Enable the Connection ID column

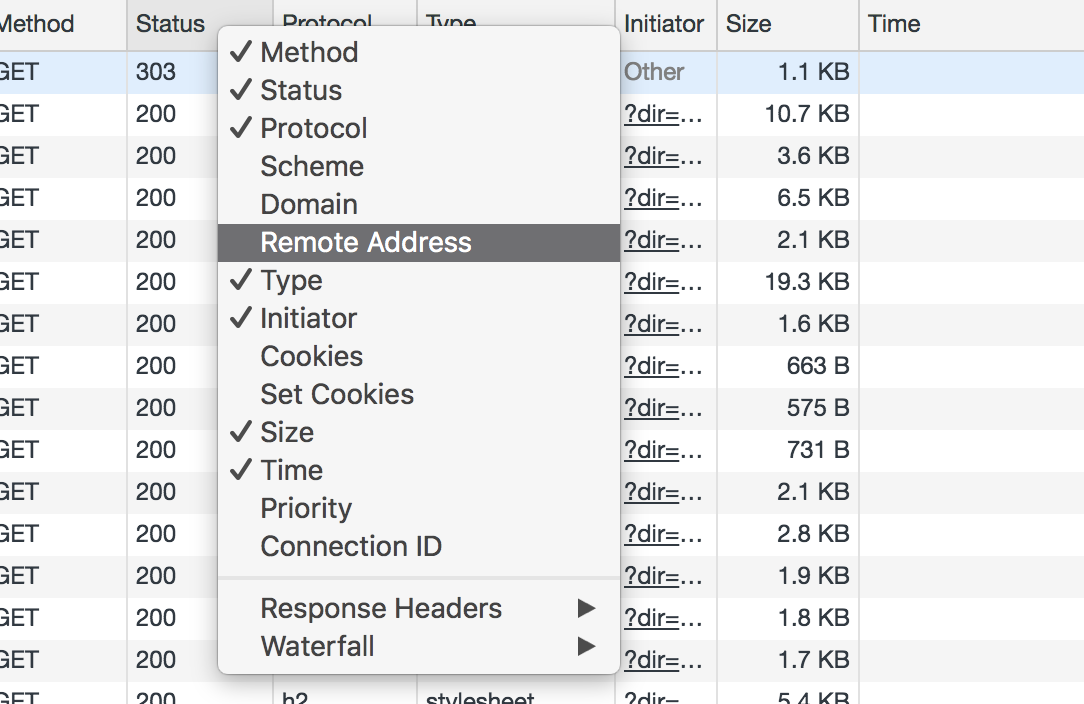(x=418, y=547)
